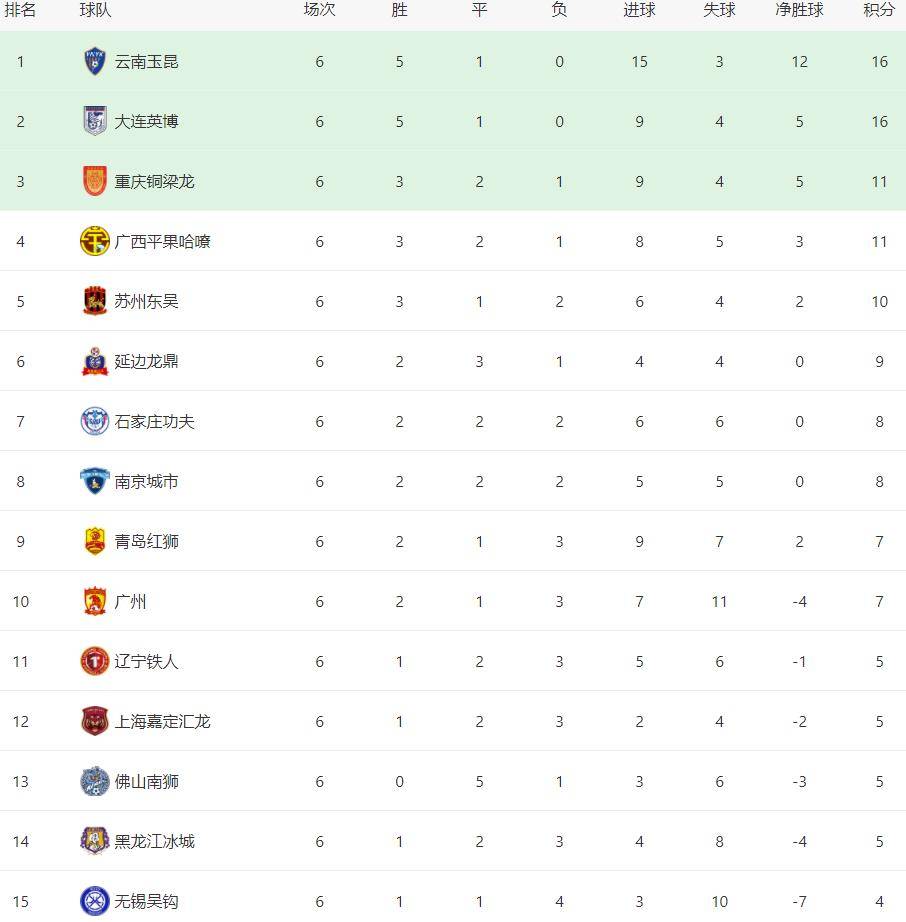Click the 青岛红狮 lion crest icon

tap(95, 541)
